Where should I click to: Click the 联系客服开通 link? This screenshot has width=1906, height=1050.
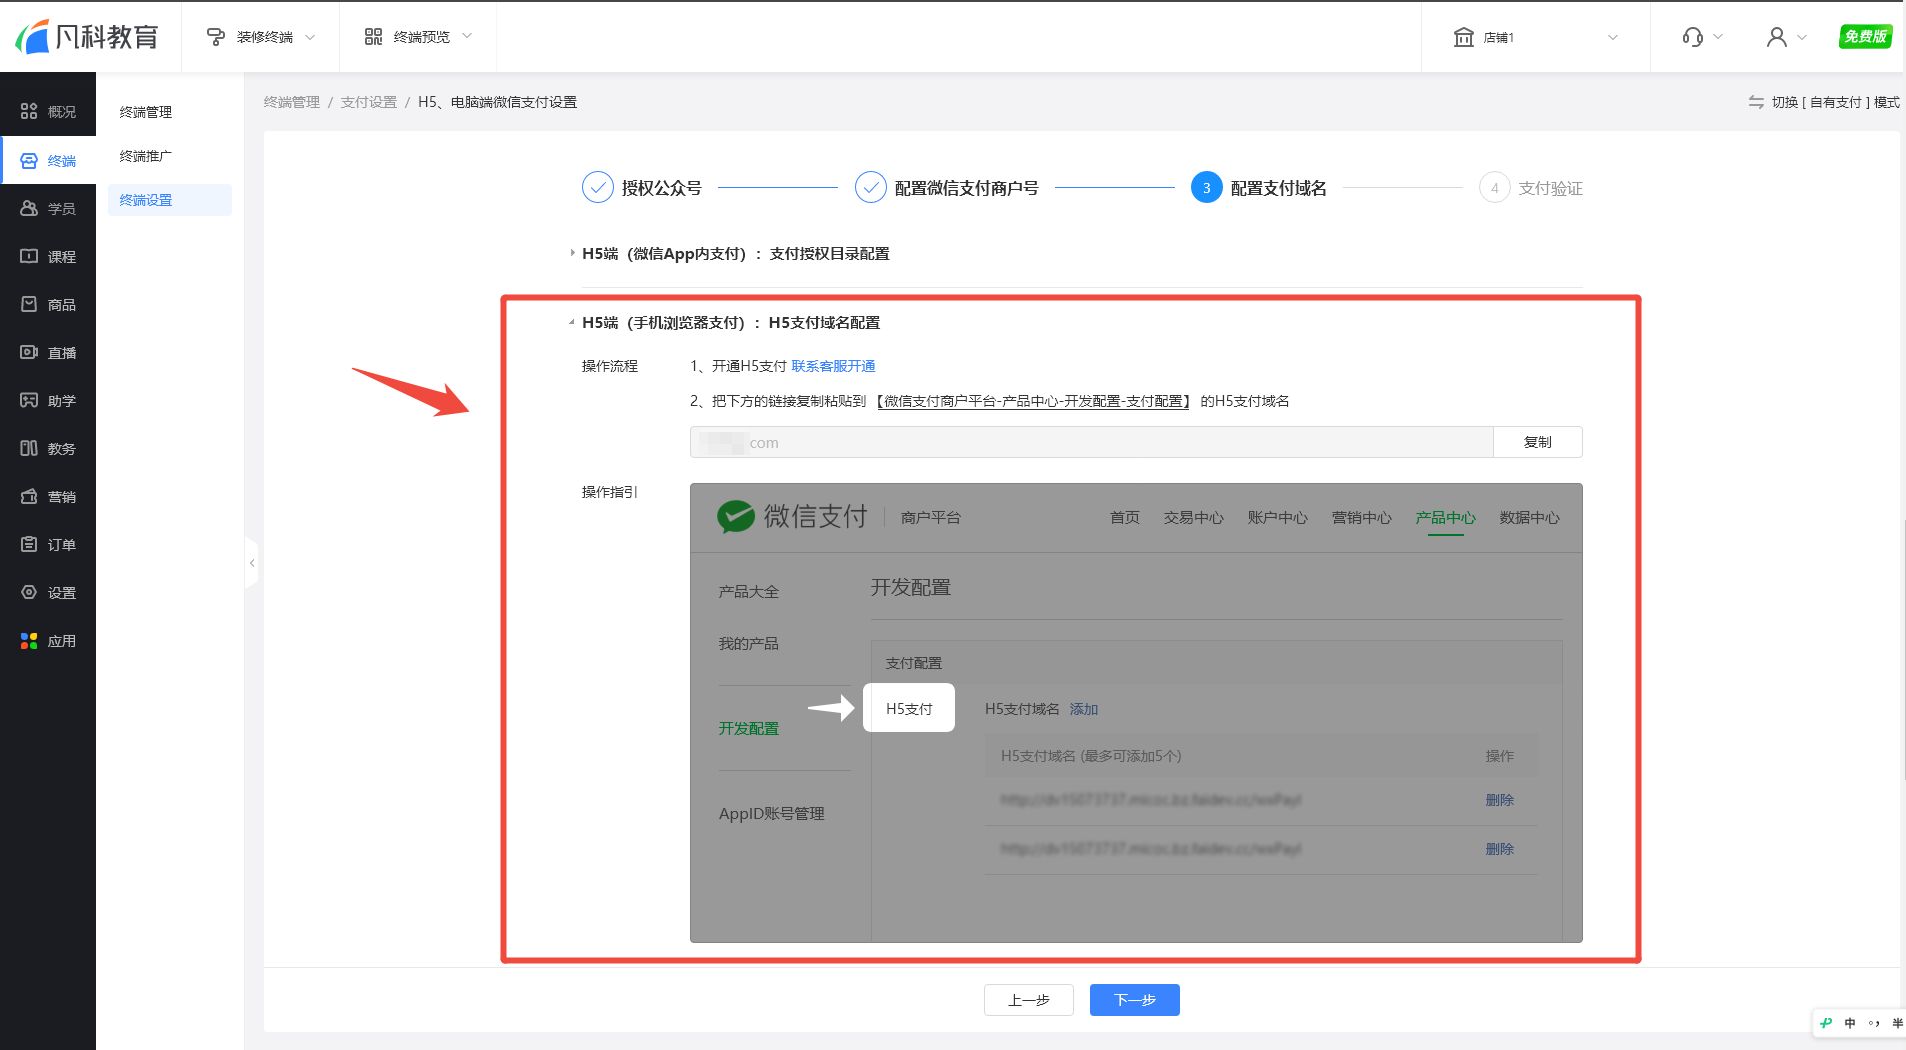coord(833,366)
